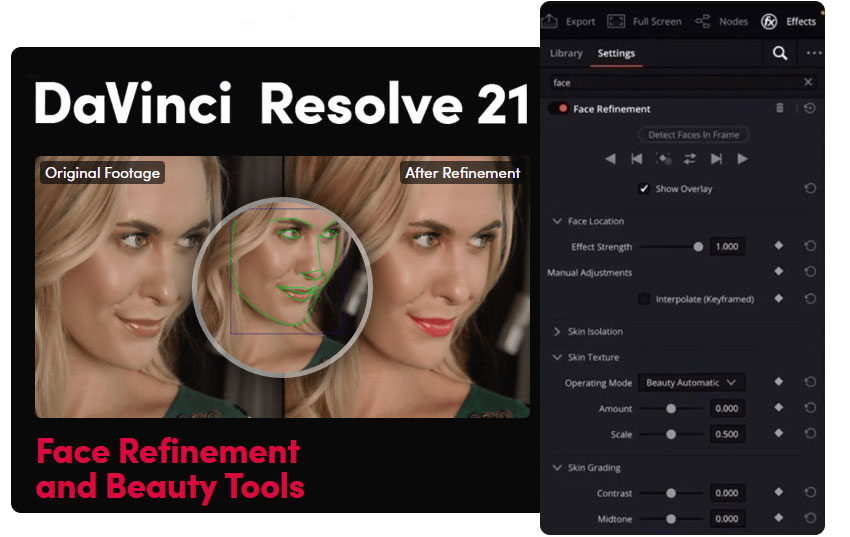
Task: Toggle the Effects panel
Action: [789, 22]
